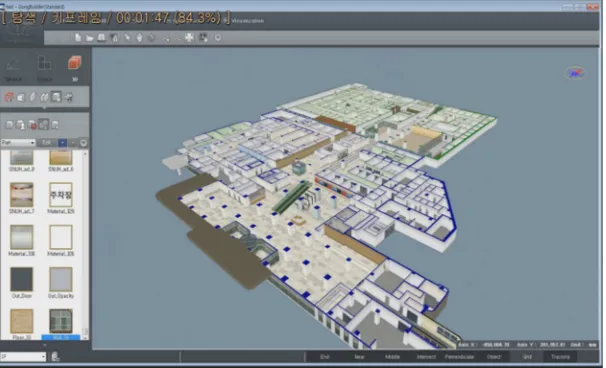
Task: Select the Floor wood texture thumbnail
Action: tap(22, 321)
